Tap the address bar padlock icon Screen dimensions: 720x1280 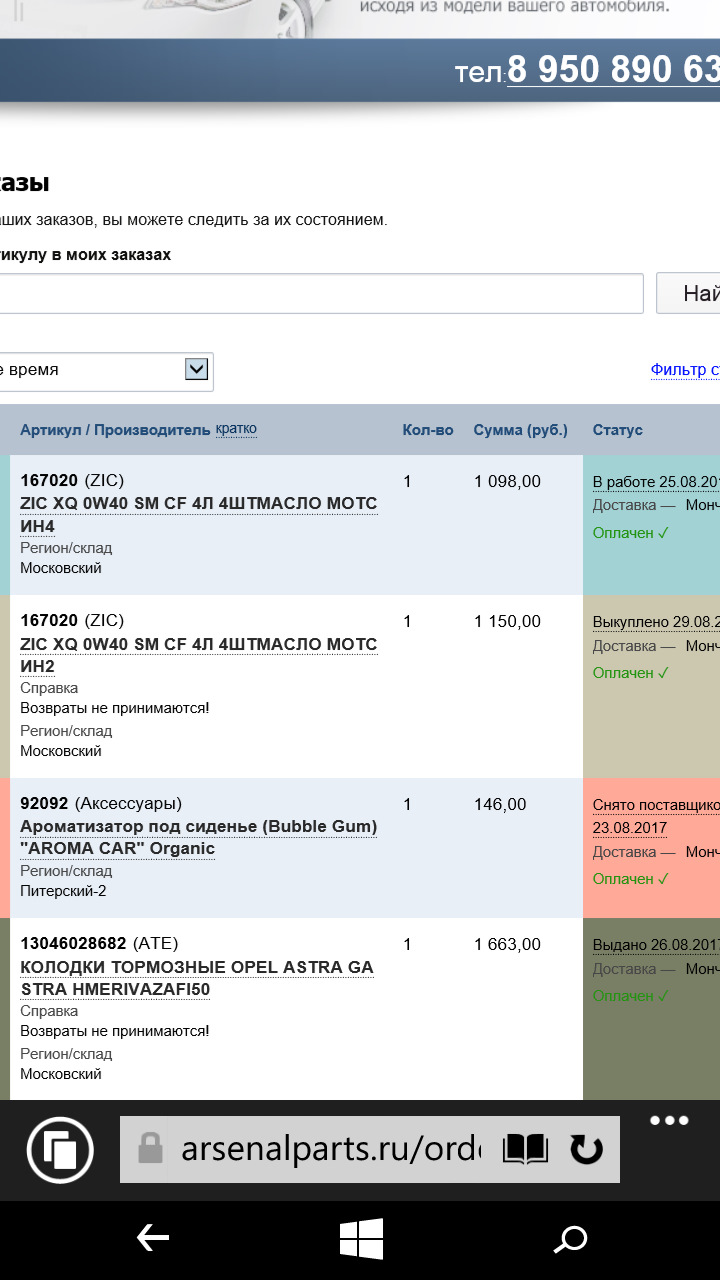pyautogui.click(x=150, y=1149)
